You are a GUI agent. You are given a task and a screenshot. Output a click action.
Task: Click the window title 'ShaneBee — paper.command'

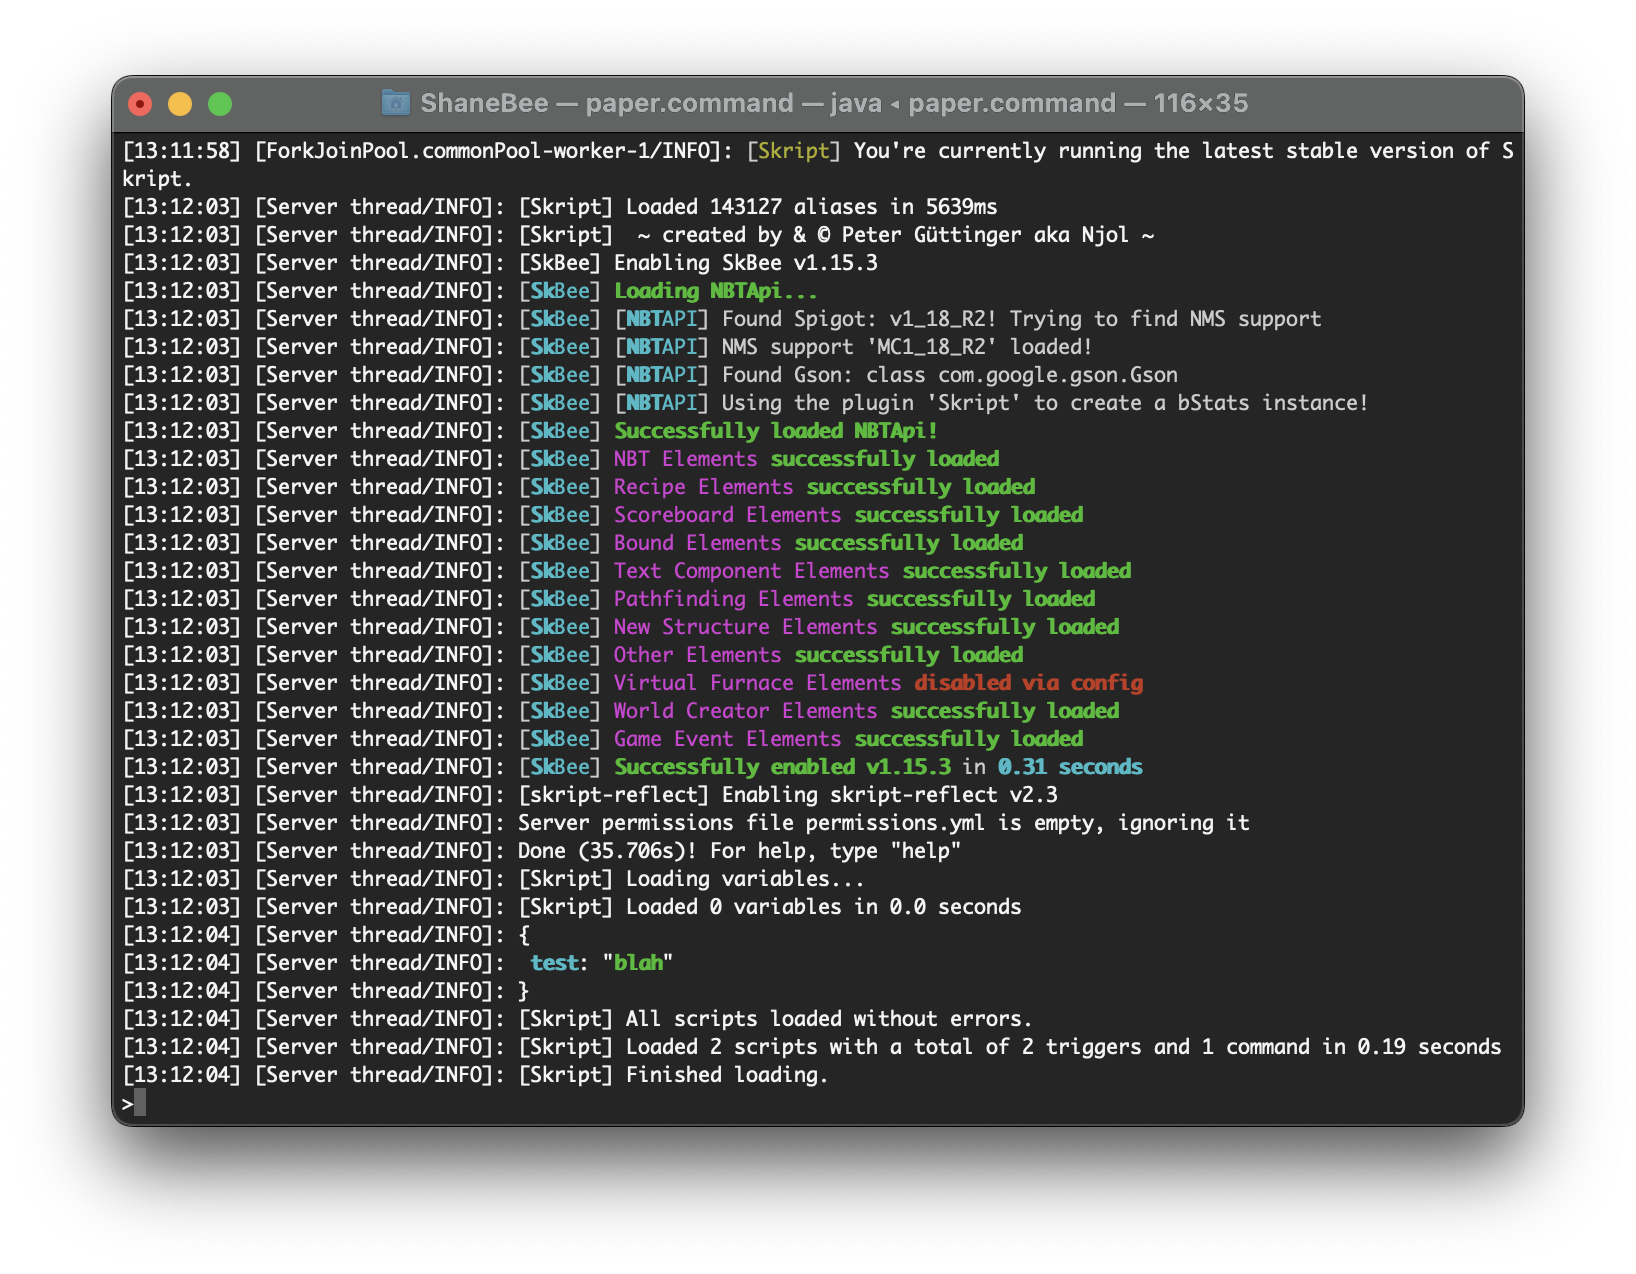point(607,103)
